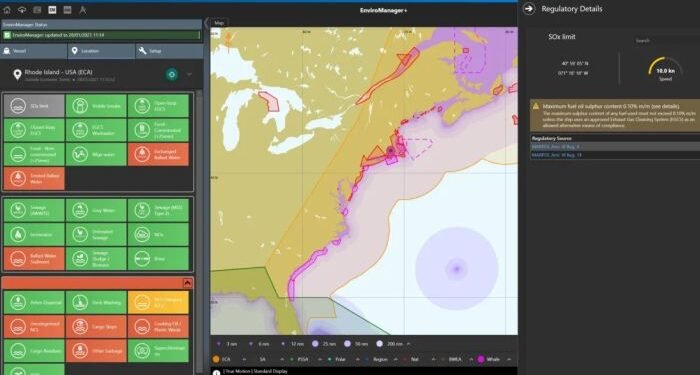700x375 pixels.
Task: Expand the SA layer options arrow
Action: click(x=281, y=359)
